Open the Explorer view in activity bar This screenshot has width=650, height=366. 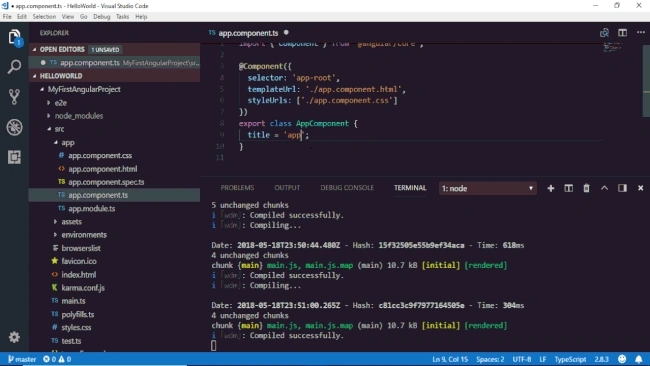[15, 37]
